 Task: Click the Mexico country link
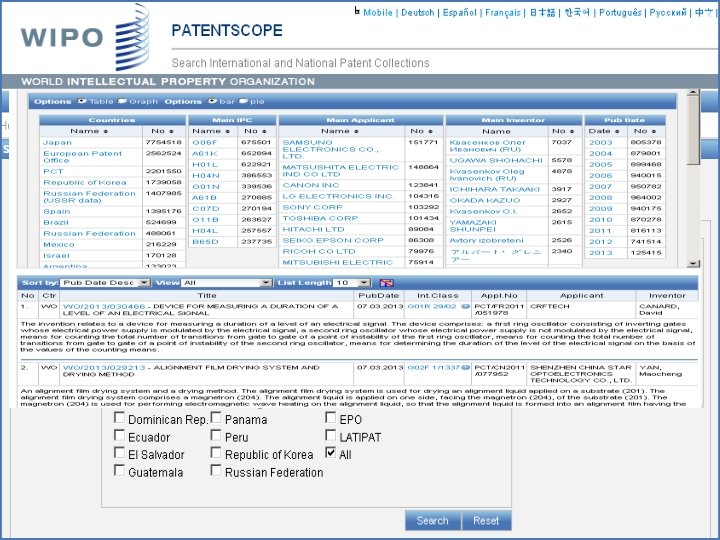[x=58, y=245]
